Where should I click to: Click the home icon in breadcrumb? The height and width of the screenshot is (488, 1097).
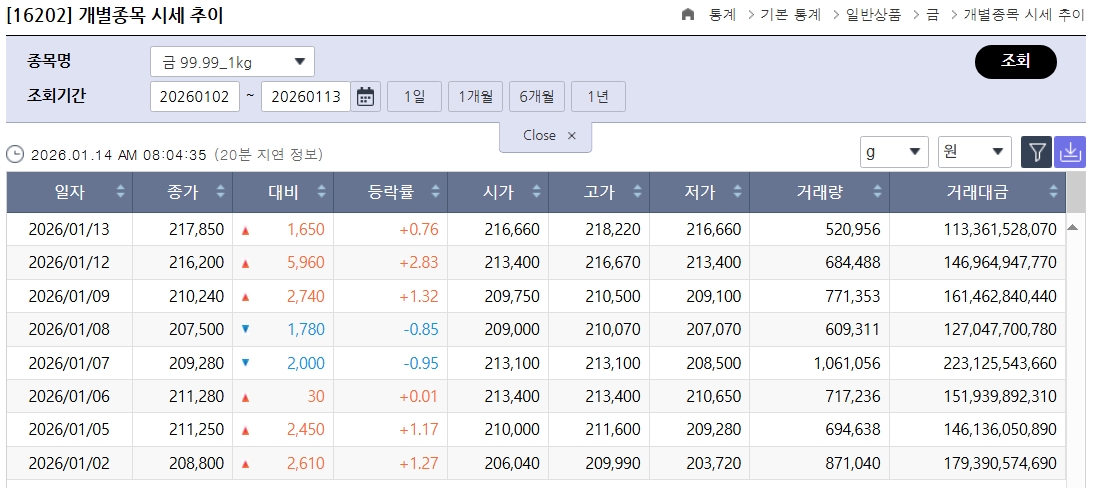click(687, 15)
